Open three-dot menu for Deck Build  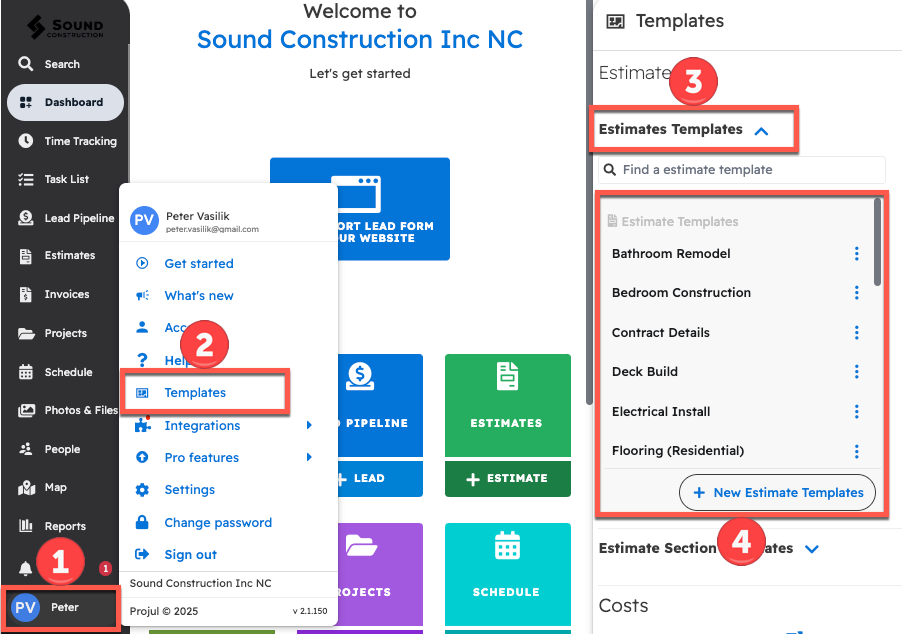(x=856, y=372)
